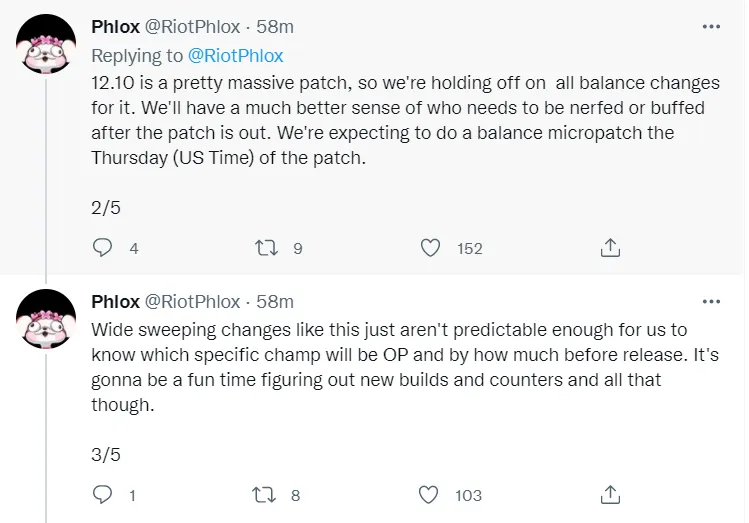Like the 2/5 tweet with 152 likes

tap(430, 247)
